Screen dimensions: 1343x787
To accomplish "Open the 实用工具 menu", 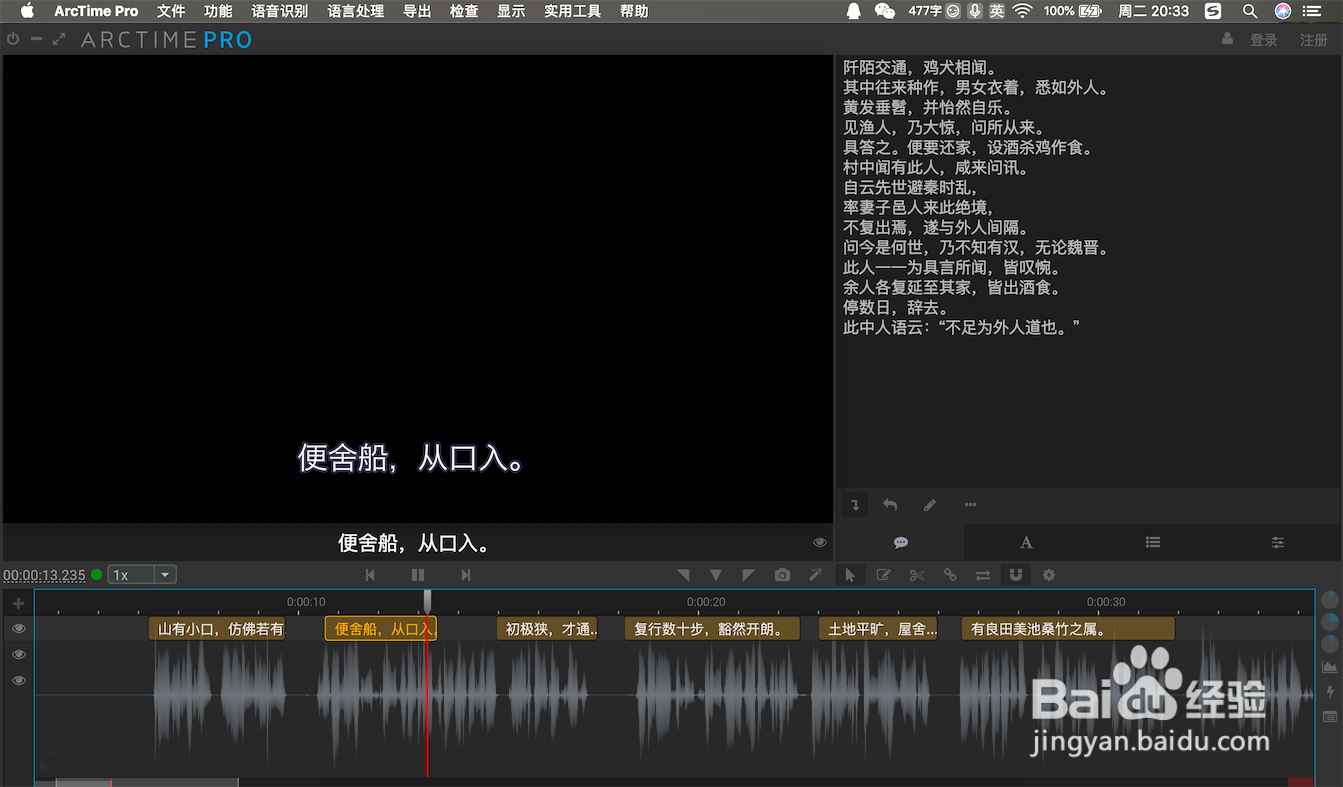I will click(572, 11).
